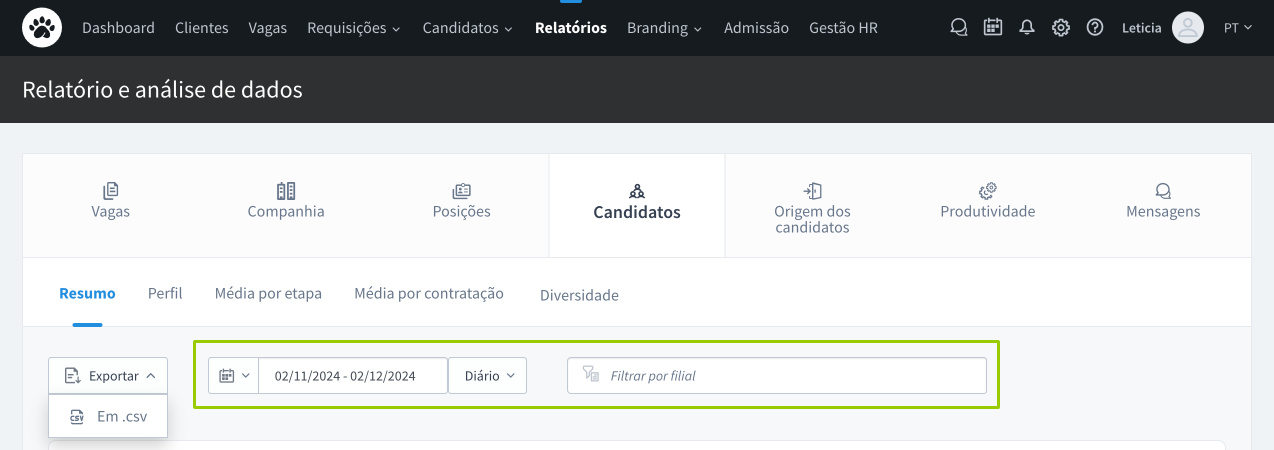Click the help question mark icon
Screen dimensions: 1274x450
(1095, 28)
